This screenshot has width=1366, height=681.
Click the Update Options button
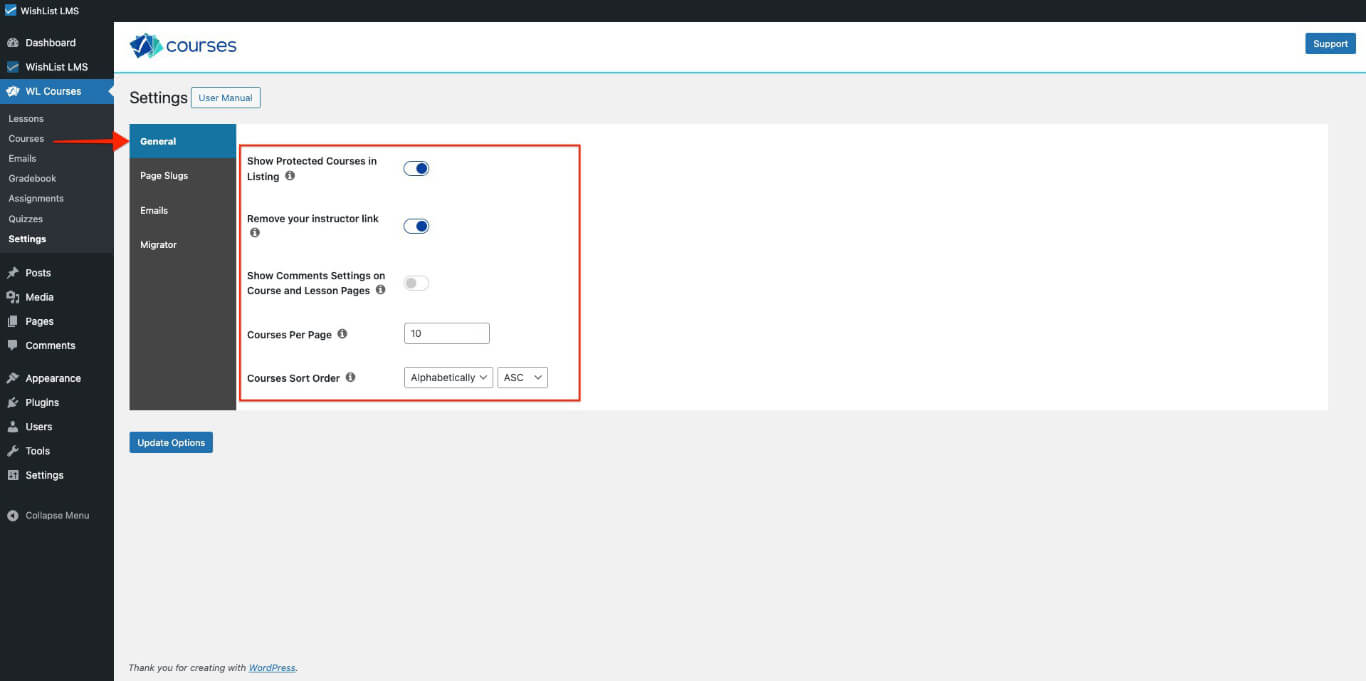pos(170,442)
